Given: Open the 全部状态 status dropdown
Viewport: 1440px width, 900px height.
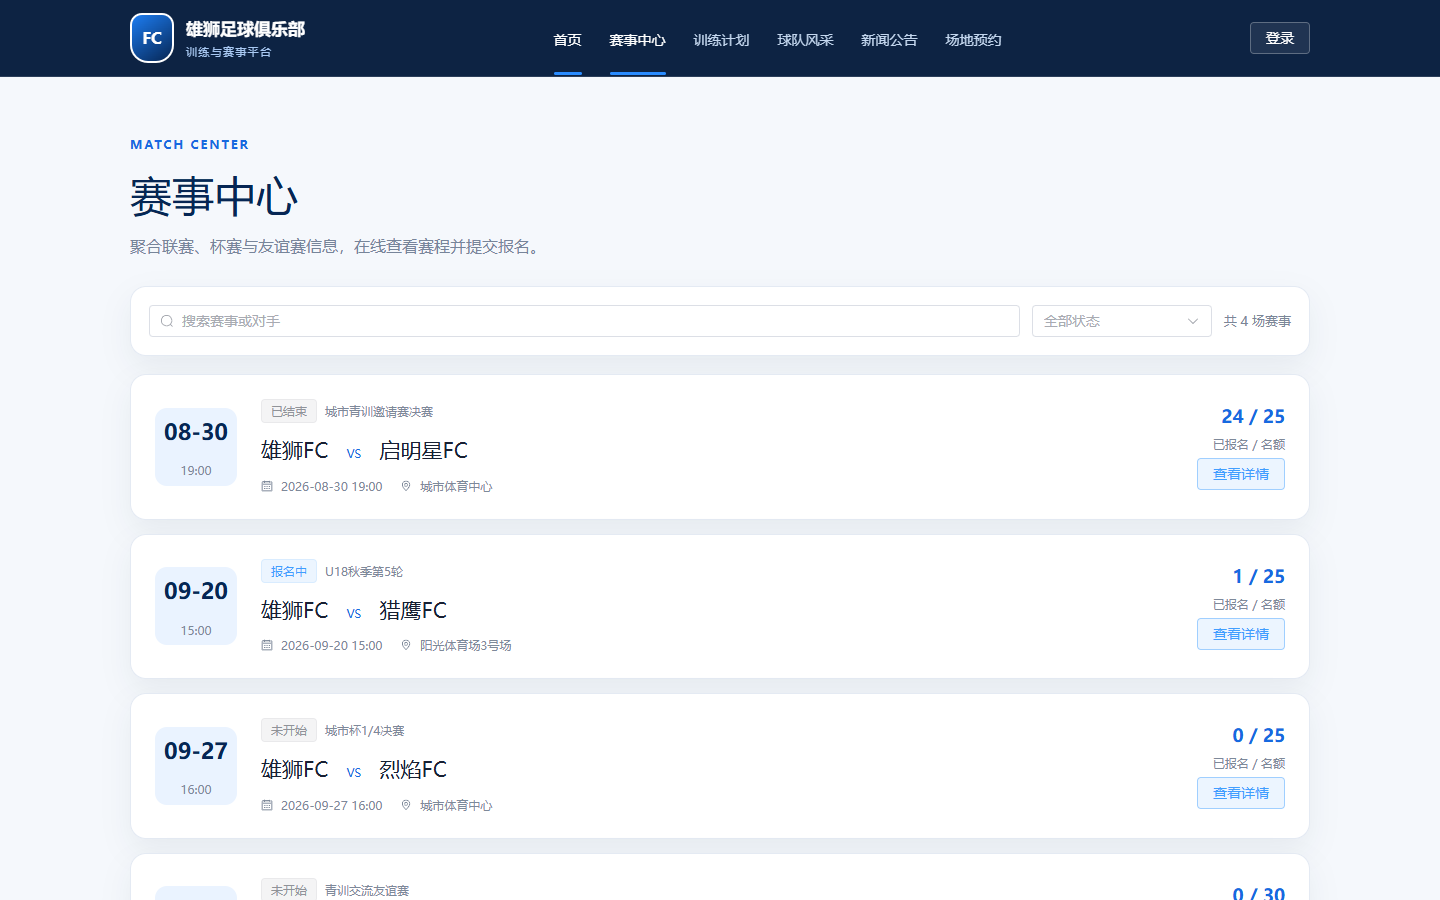Looking at the screenshot, I should point(1121,321).
